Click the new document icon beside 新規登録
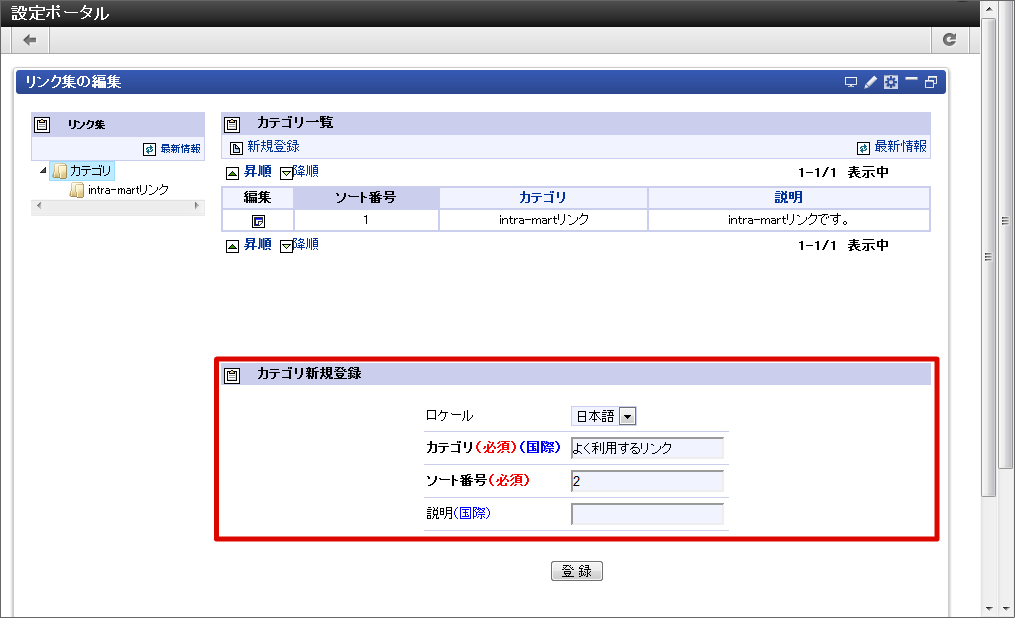1015x618 pixels. tap(236, 148)
